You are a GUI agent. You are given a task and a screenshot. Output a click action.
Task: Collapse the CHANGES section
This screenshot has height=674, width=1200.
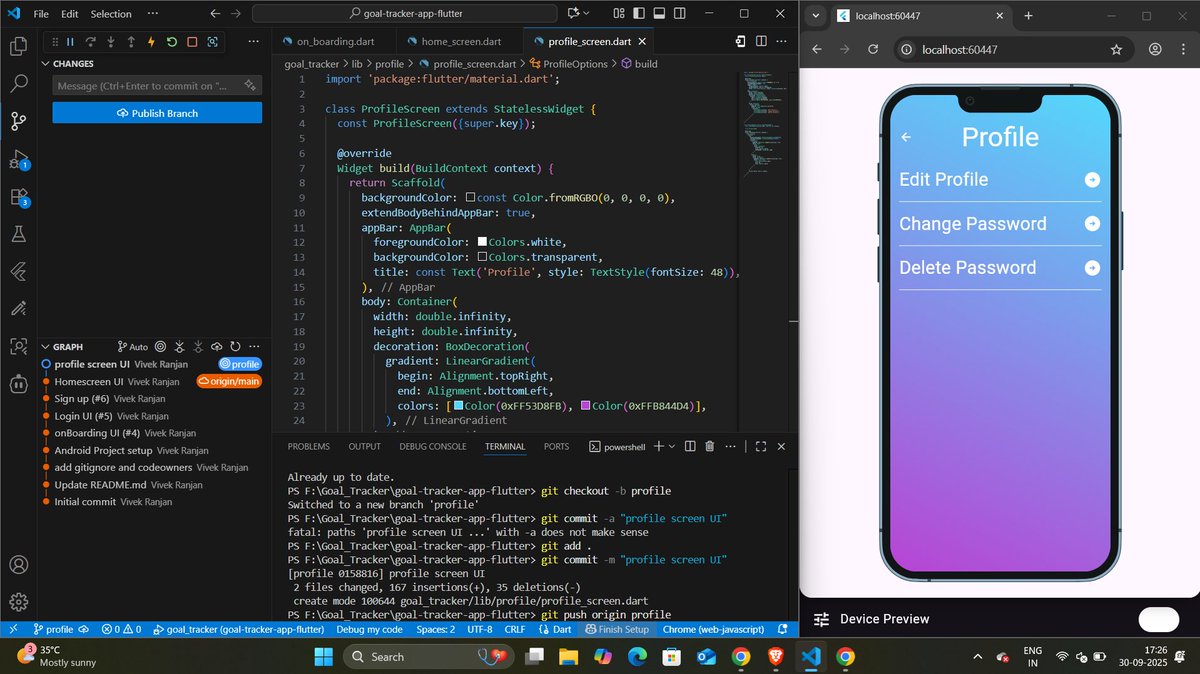pyautogui.click(x=45, y=63)
